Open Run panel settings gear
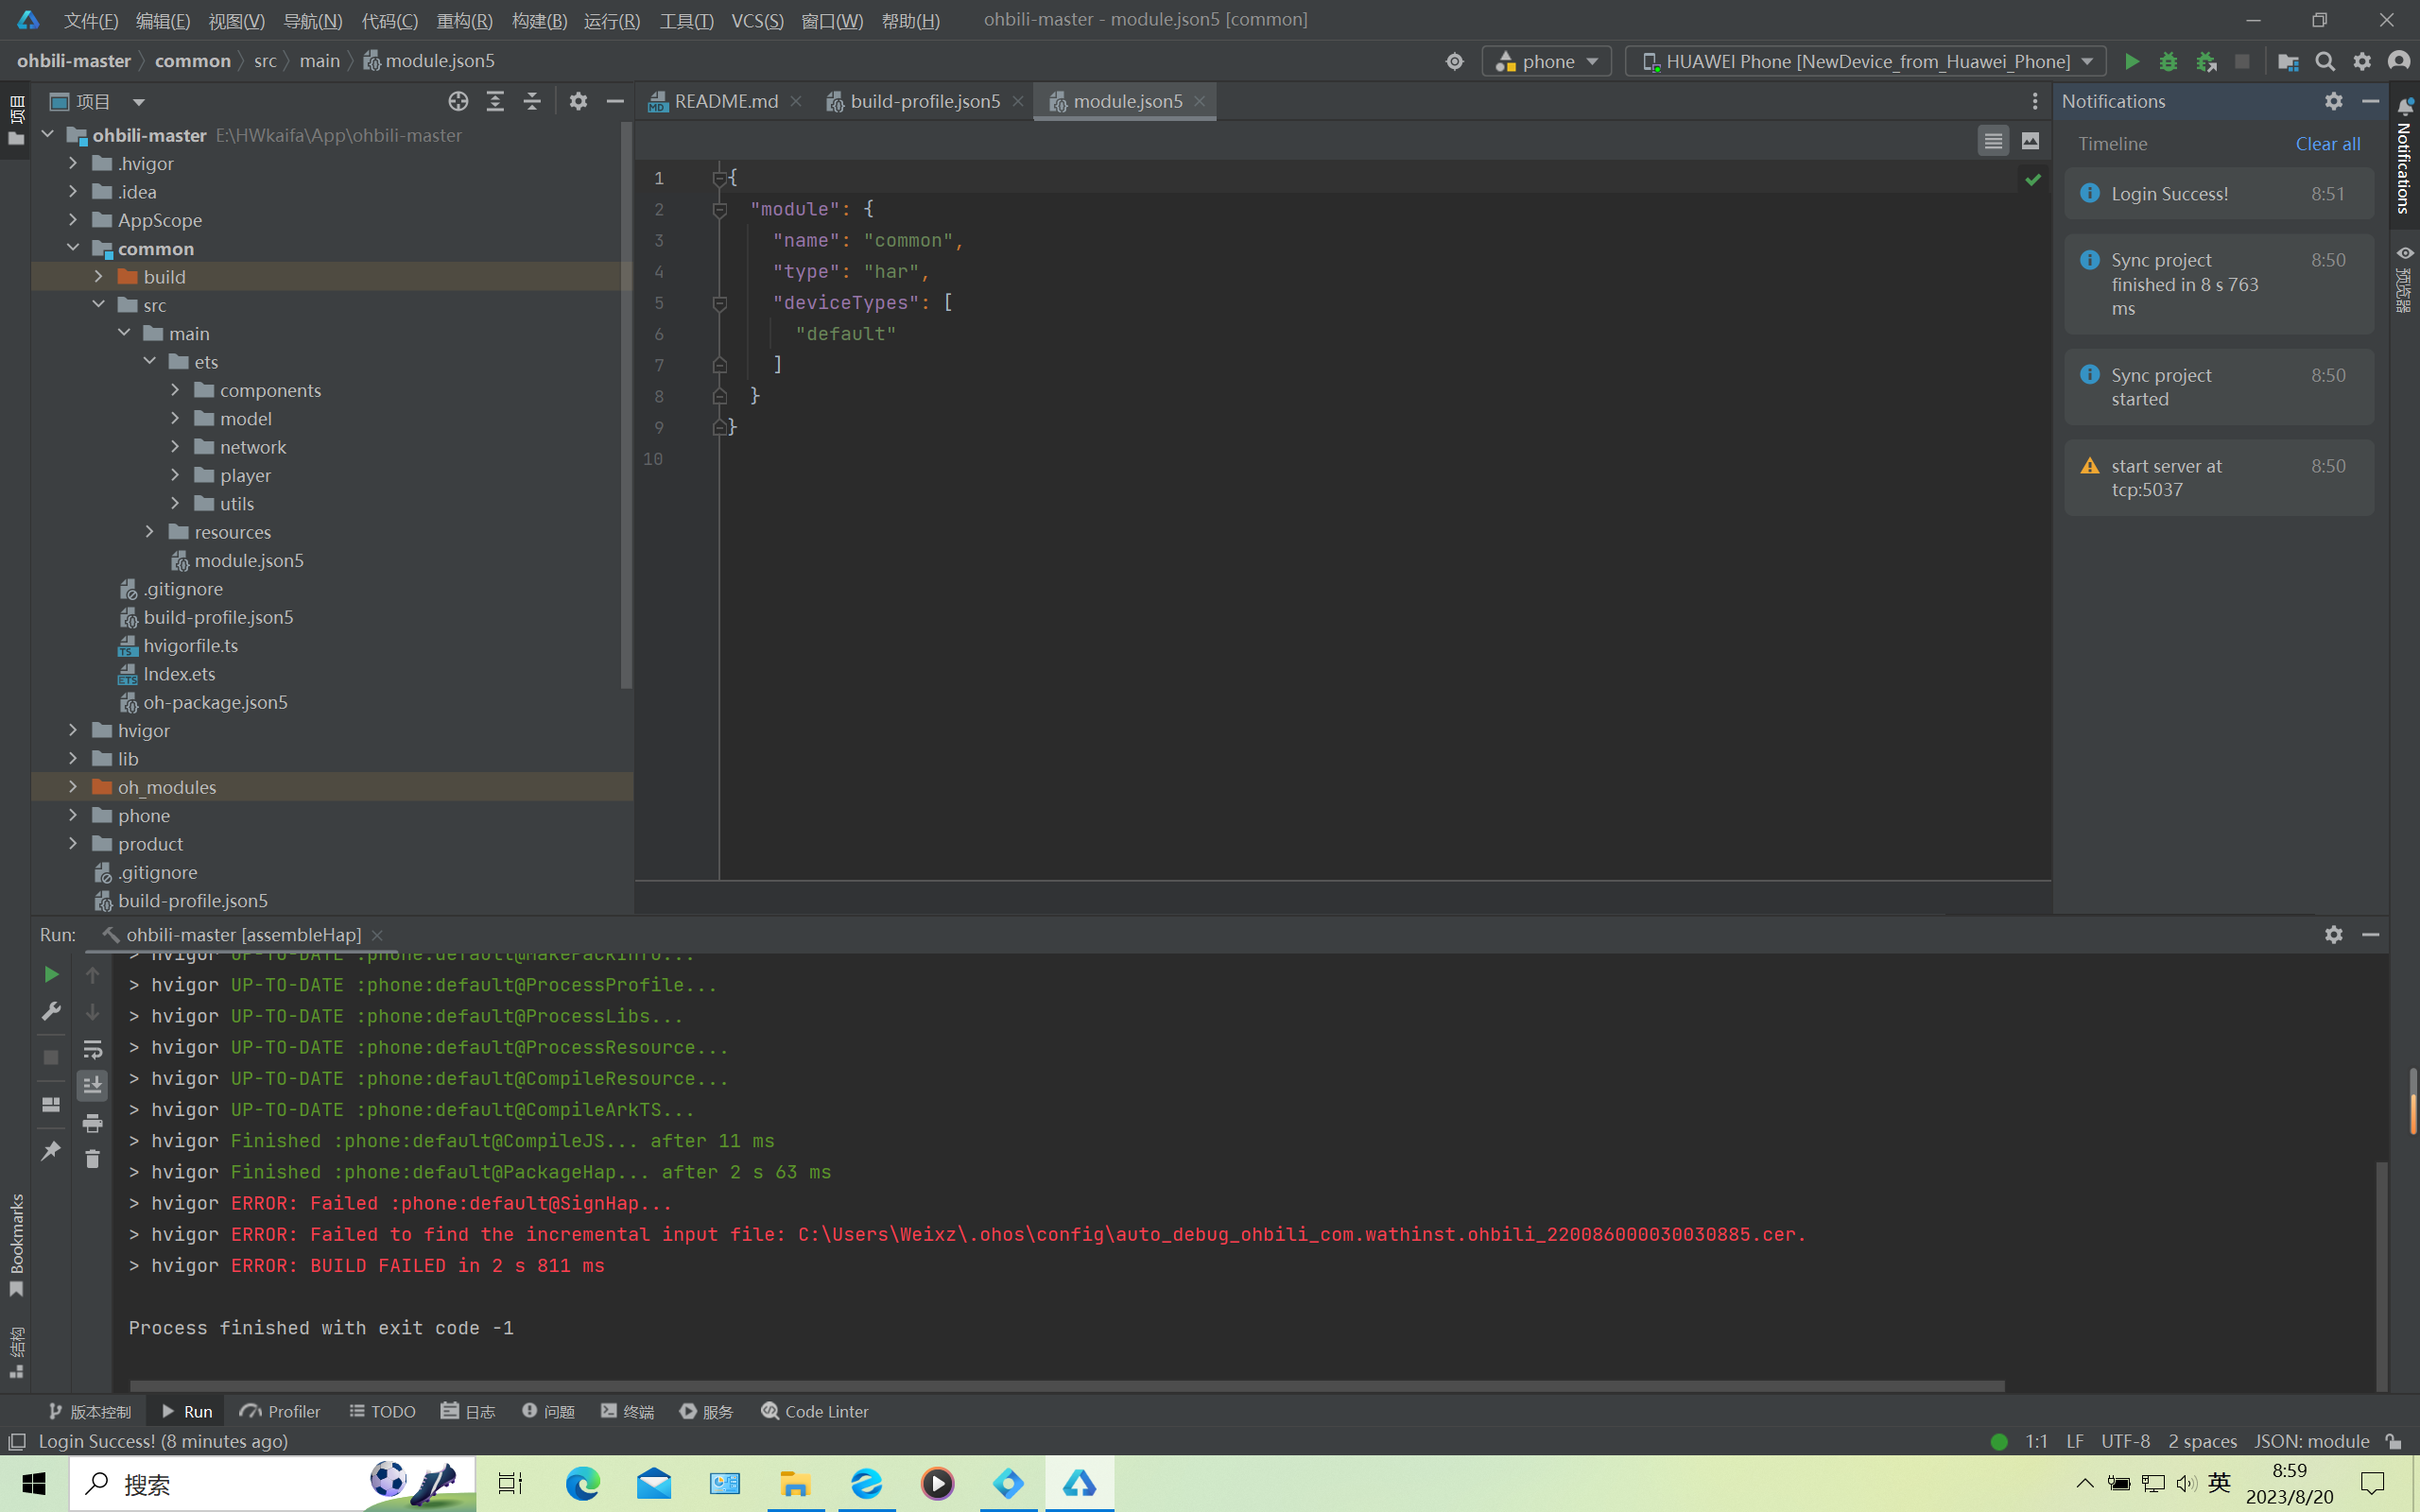The height and width of the screenshot is (1512, 2420). click(x=2333, y=934)
